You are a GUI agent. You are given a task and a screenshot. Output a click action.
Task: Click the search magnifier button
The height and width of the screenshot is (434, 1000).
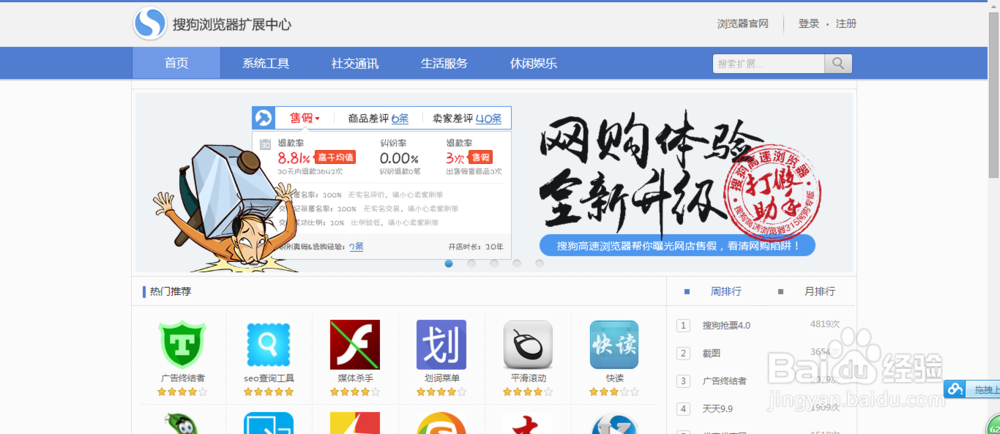click(x=838, y=64)
